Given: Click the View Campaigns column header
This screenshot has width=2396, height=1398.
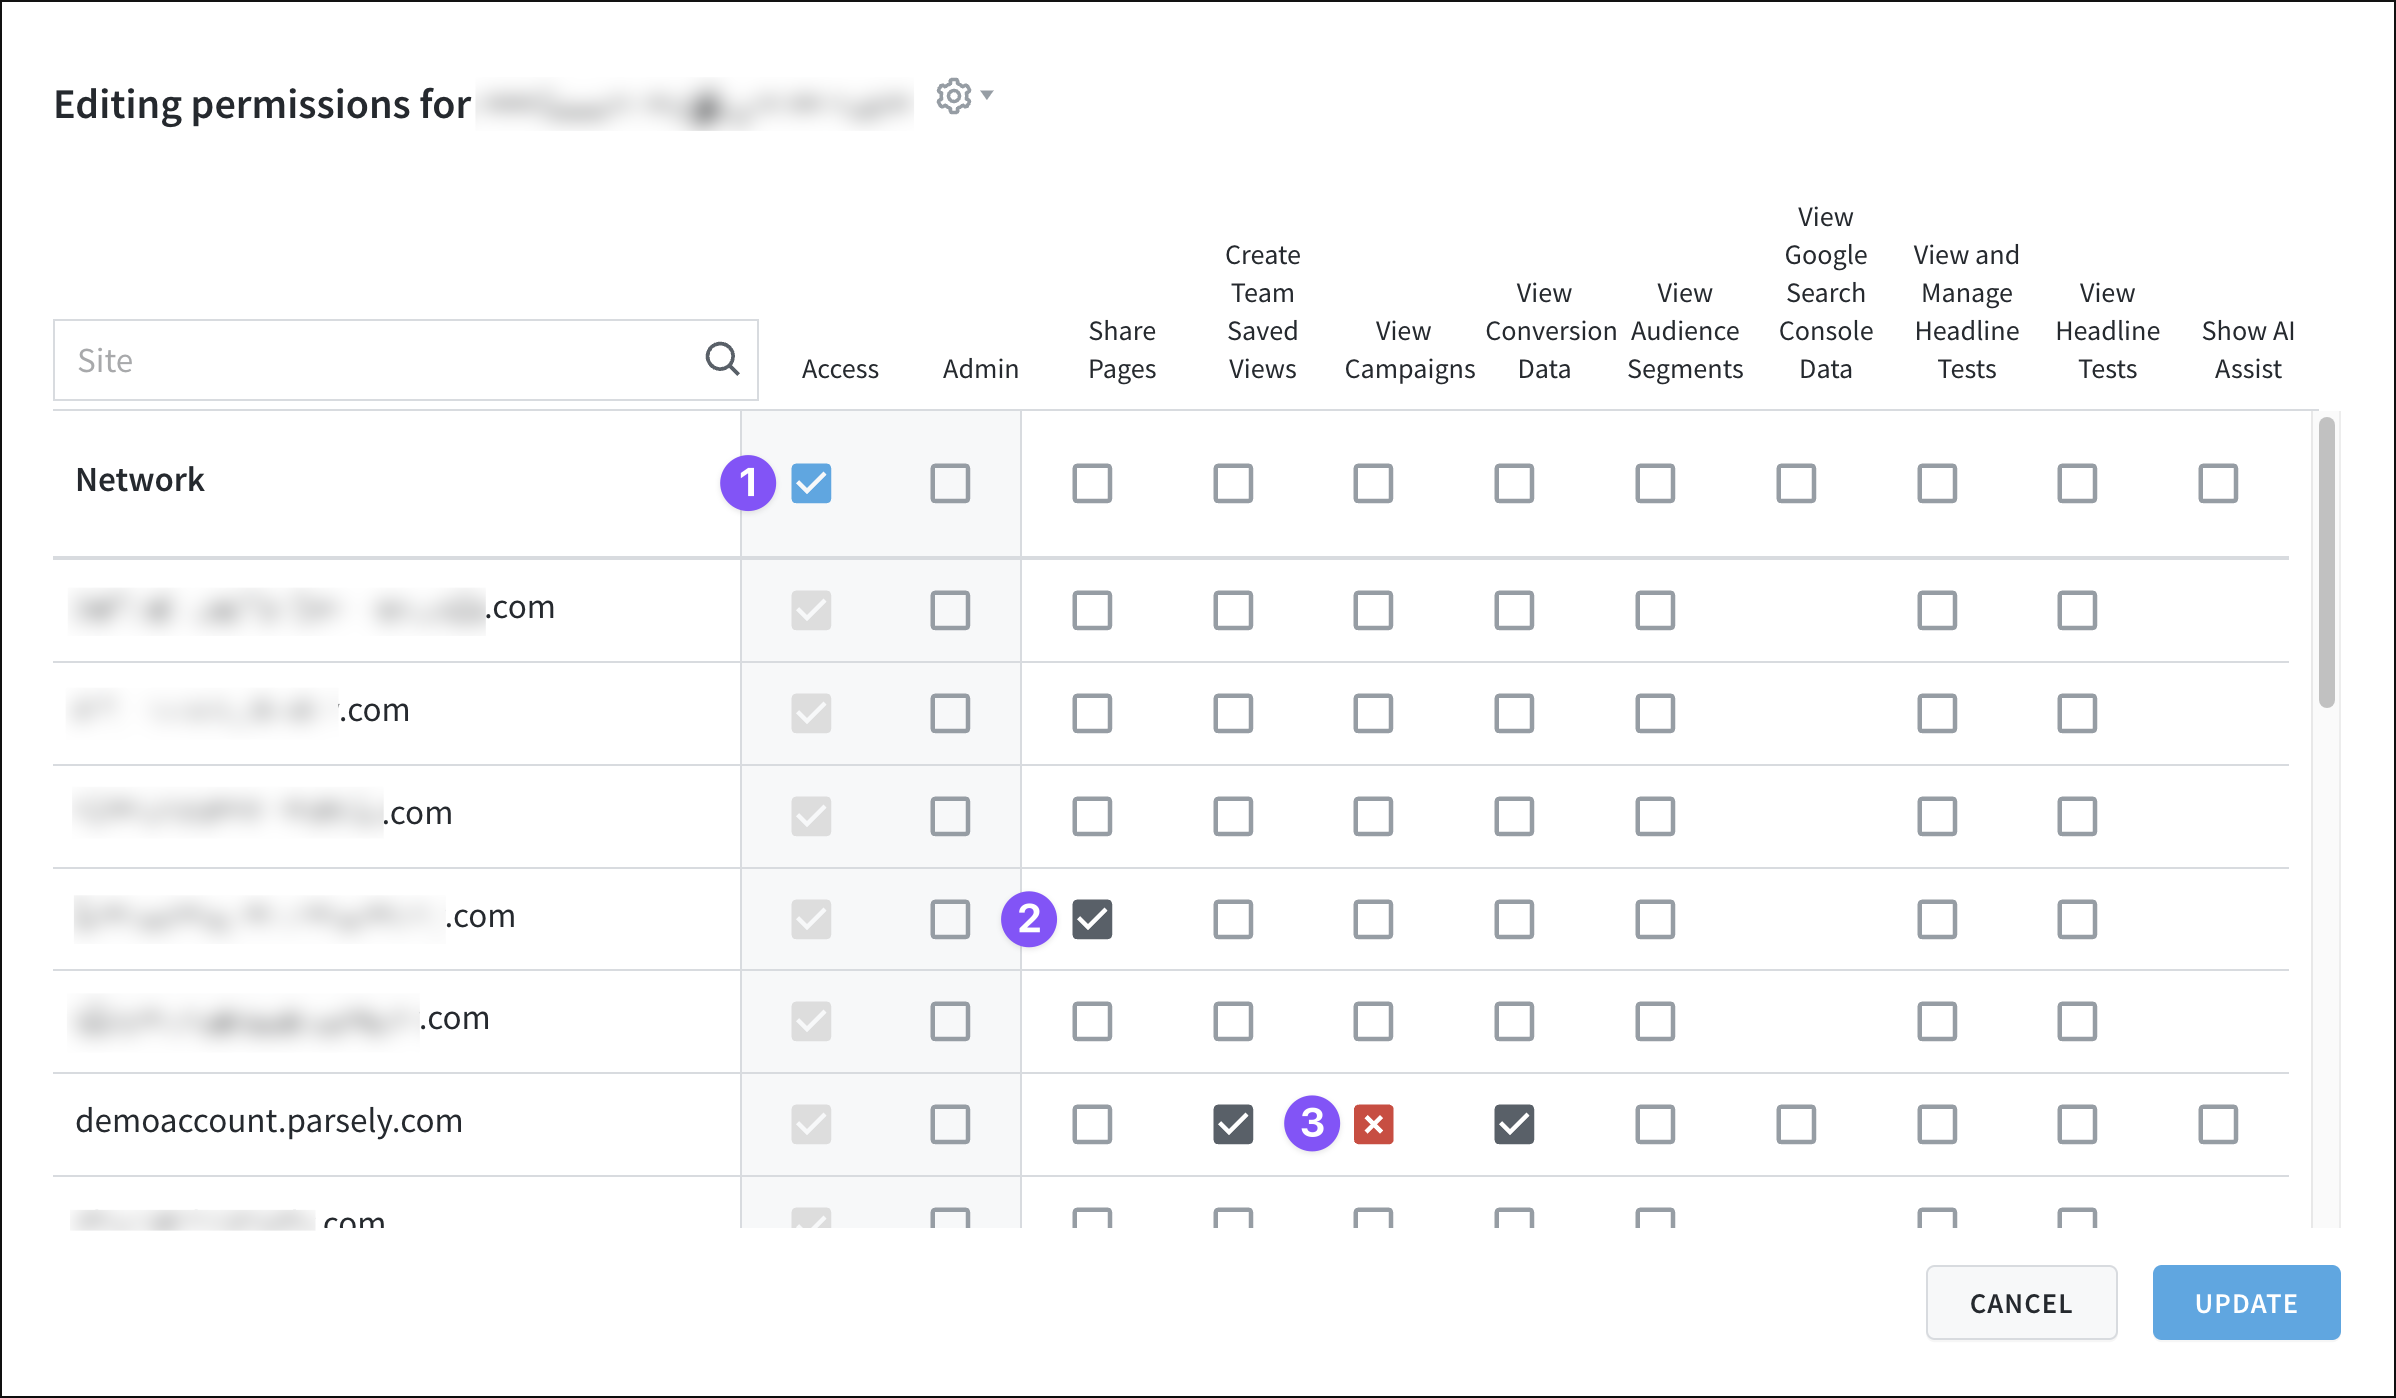Looking at the screenshot, I should point(1409,350).
